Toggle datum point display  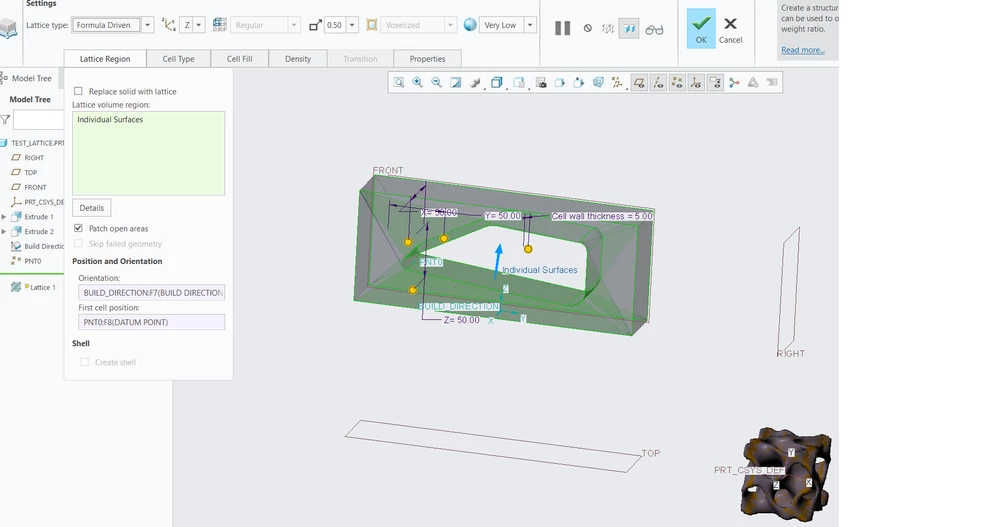[677, 83]
